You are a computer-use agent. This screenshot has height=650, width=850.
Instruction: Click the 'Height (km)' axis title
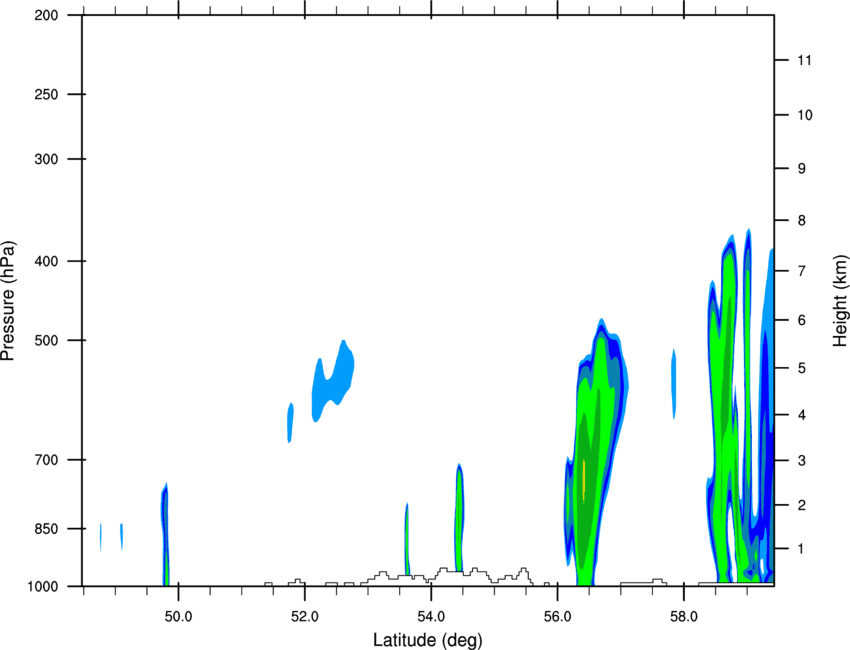[x=840, y=300]
